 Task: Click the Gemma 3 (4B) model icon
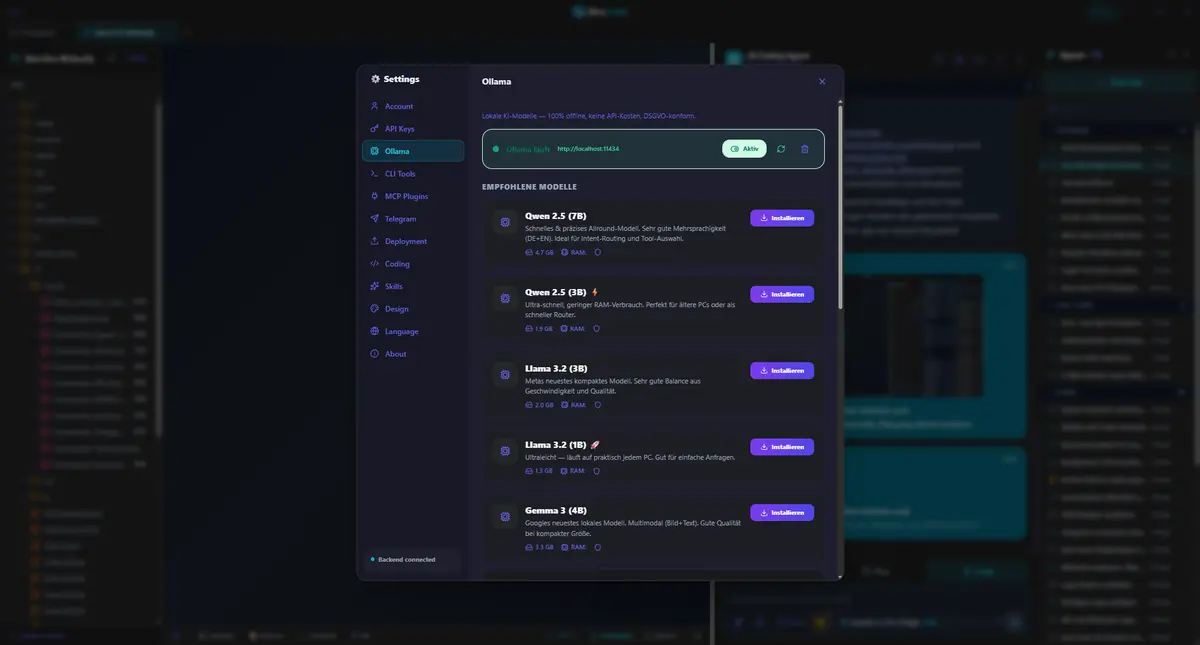pos(505,517)
